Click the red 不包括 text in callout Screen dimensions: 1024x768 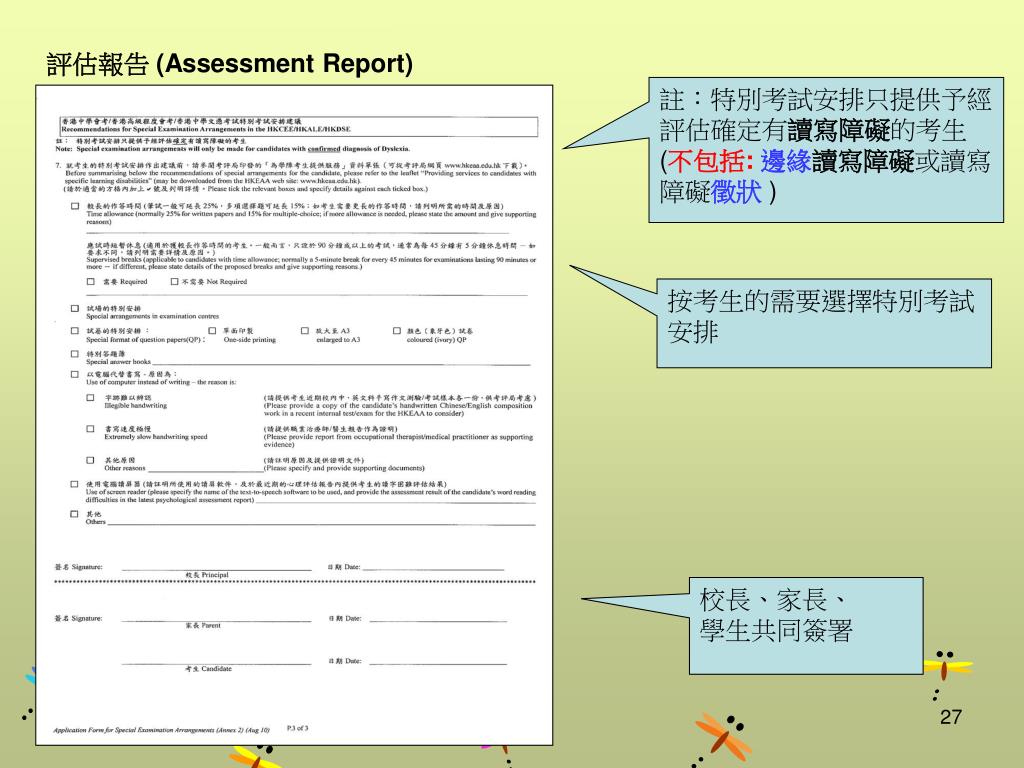click(710, 161)
